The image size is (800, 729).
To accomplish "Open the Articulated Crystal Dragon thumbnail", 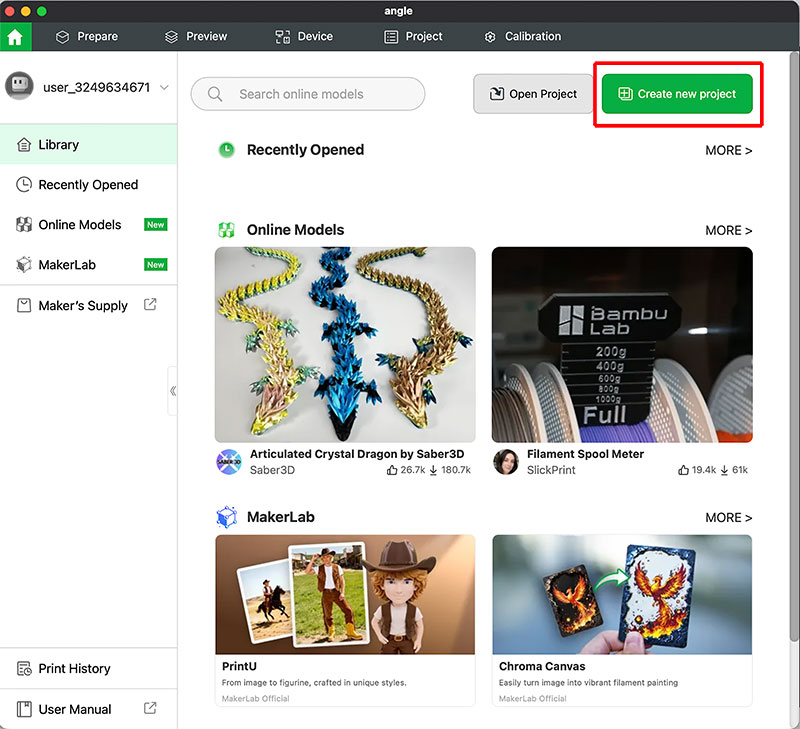I will 345,345.
